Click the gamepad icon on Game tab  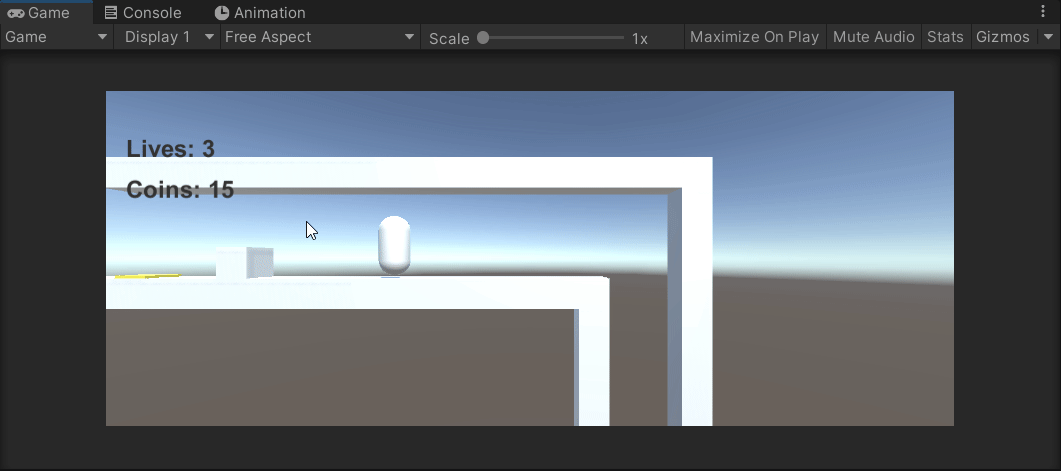[x=16, y=13]
